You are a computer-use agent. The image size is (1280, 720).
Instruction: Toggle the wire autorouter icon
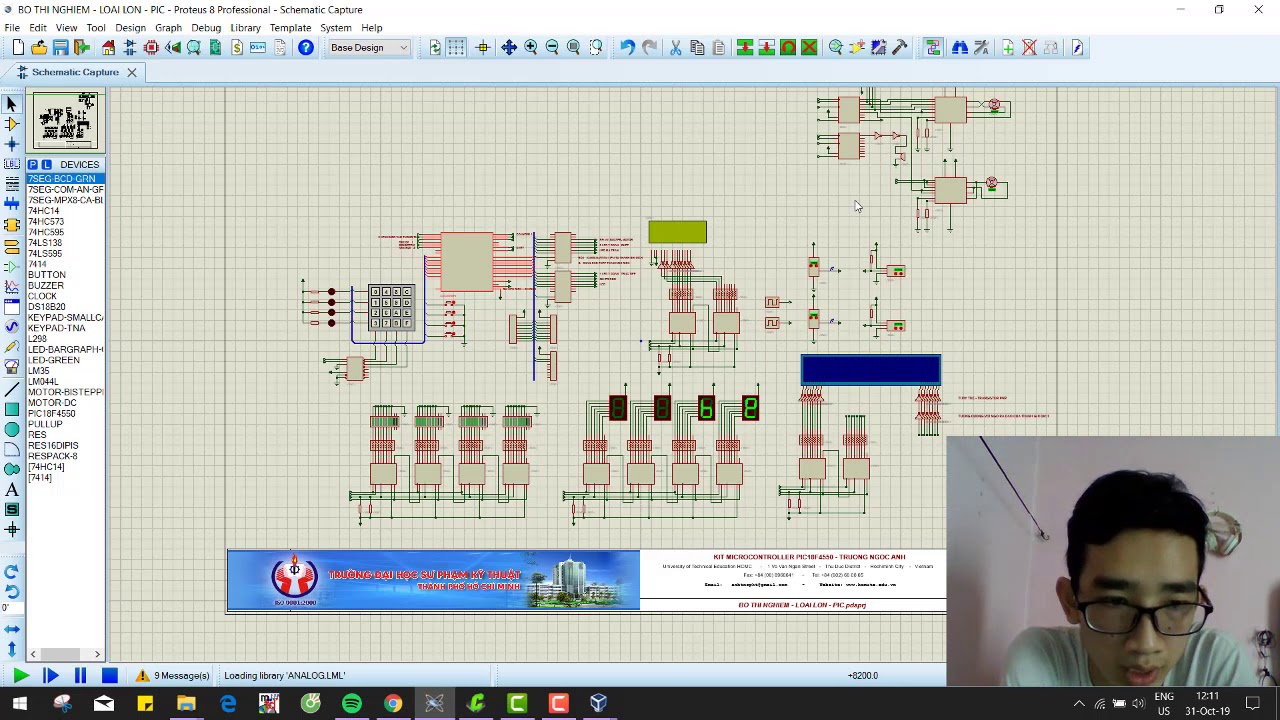pyautogui.click(x=933, y=47)
